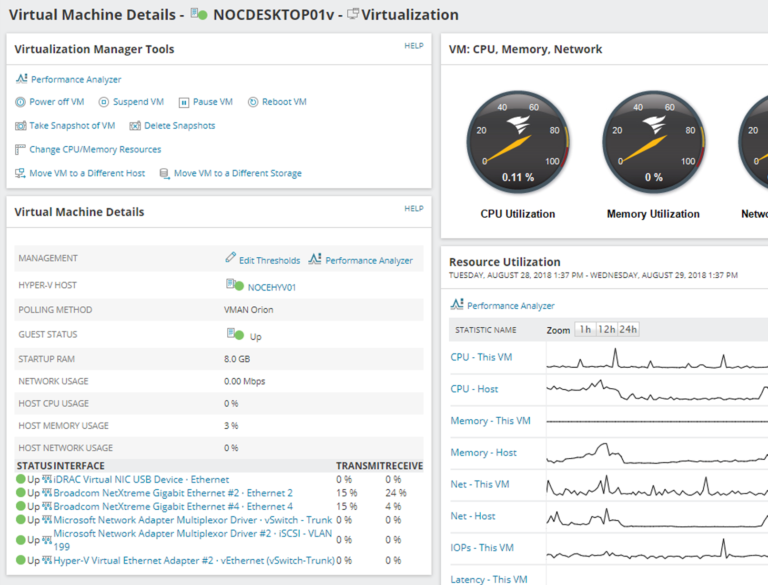
Task: Click the Memory Utilization gauge
Action: [653, 142]
